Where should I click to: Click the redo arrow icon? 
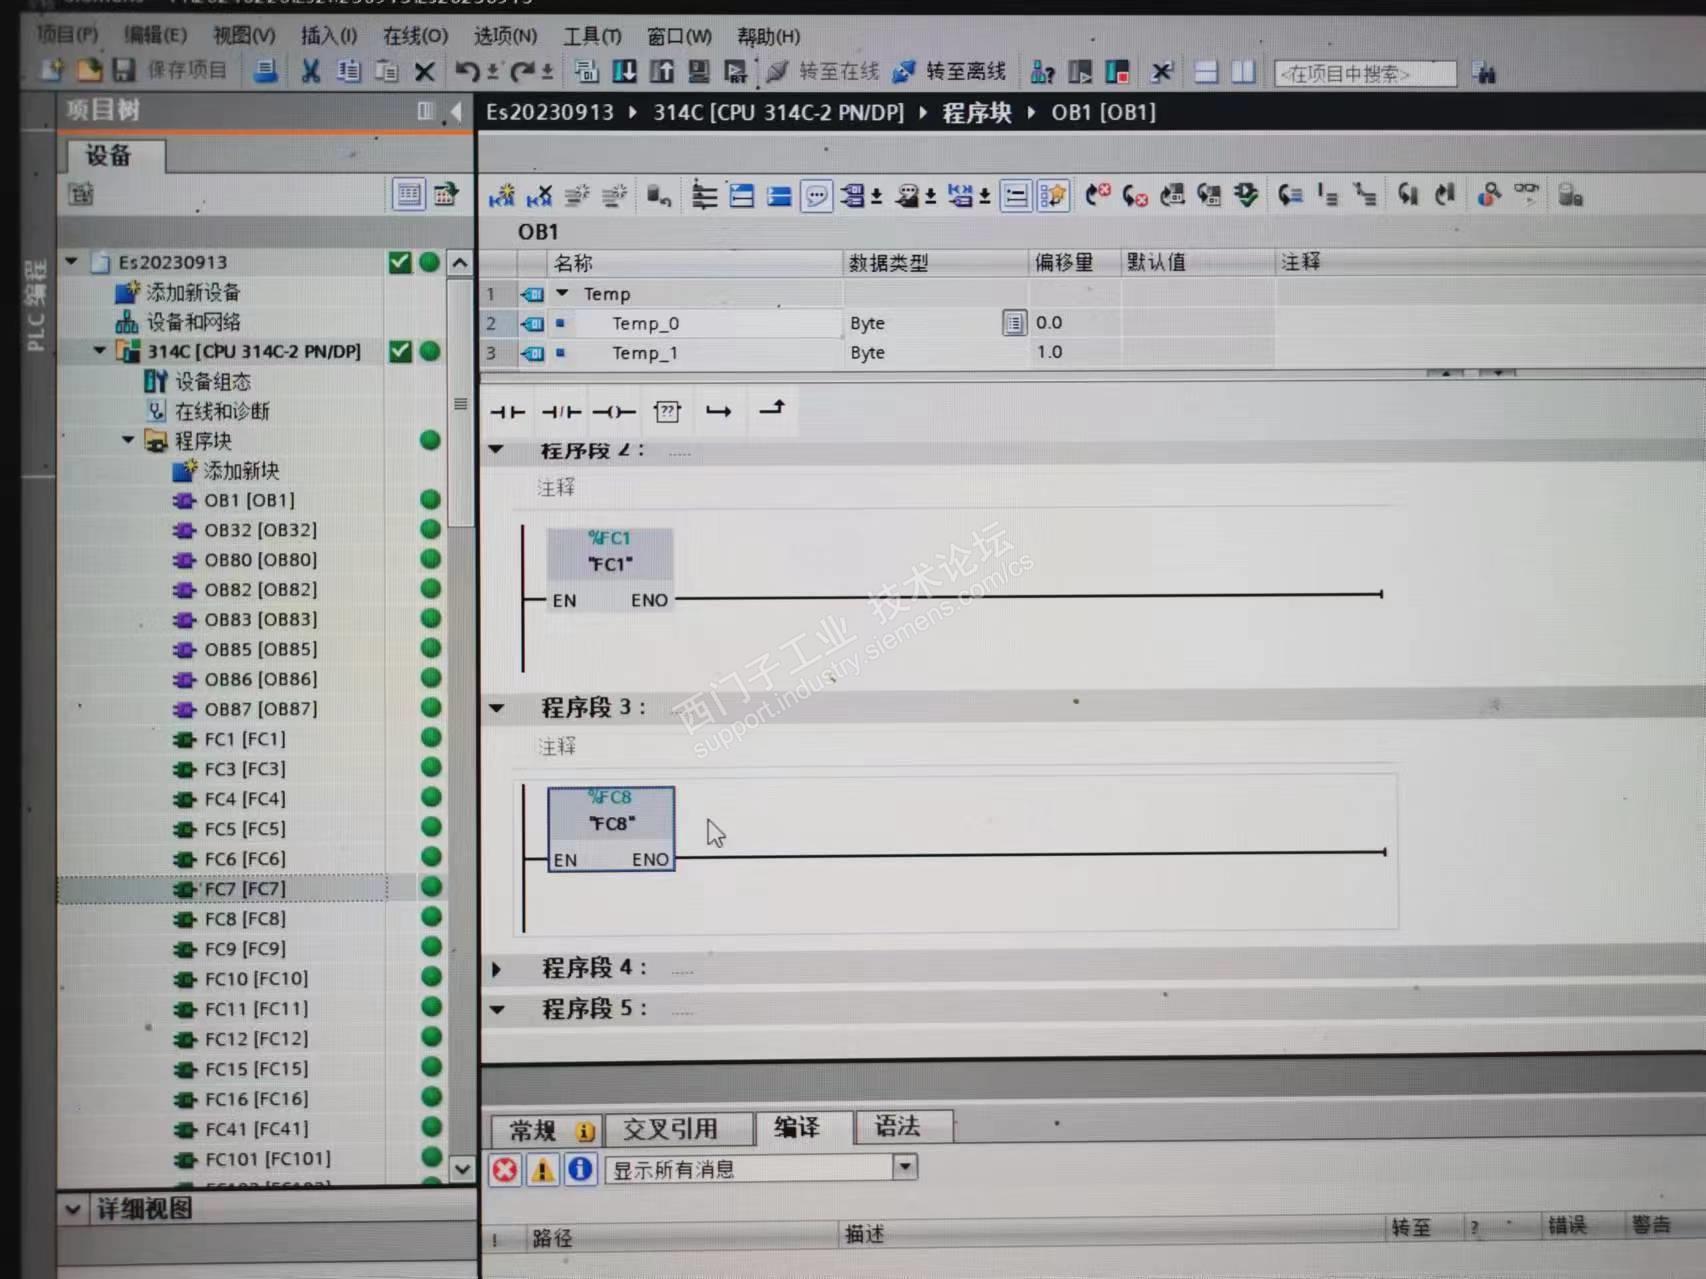coord(521,71)
